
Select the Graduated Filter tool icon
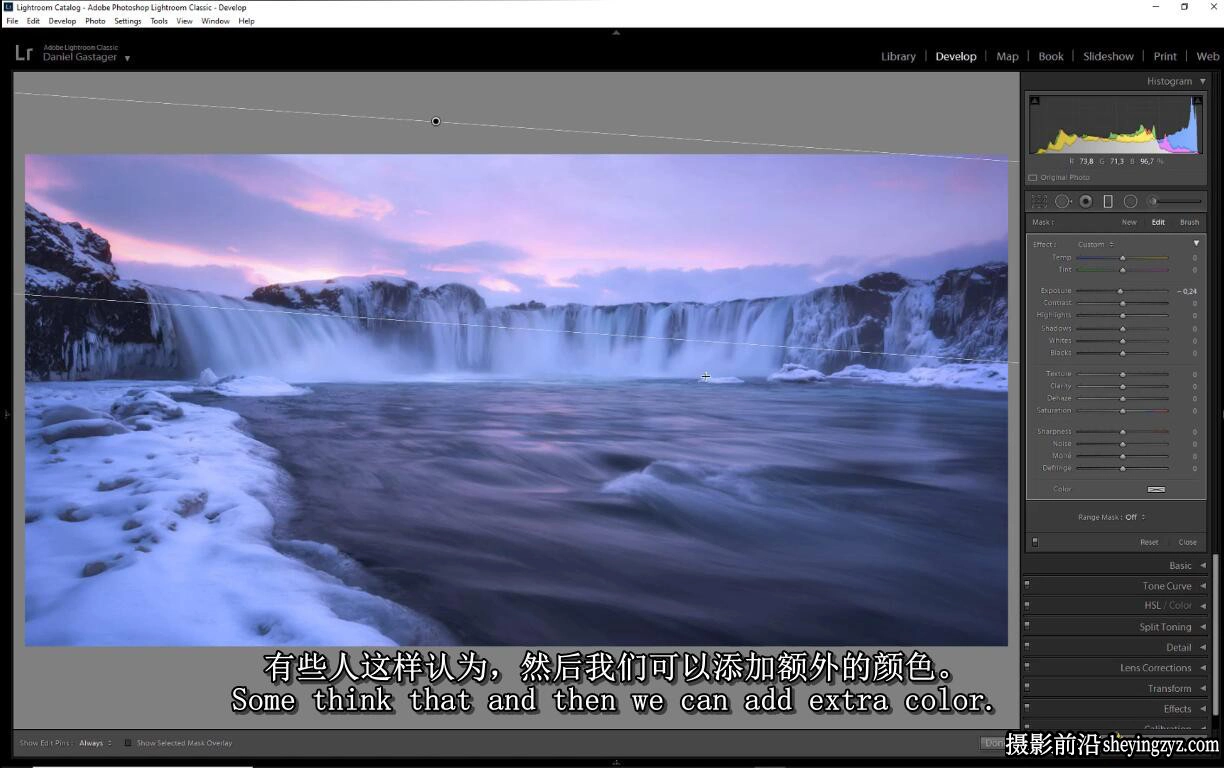(x=1108, y=201)
